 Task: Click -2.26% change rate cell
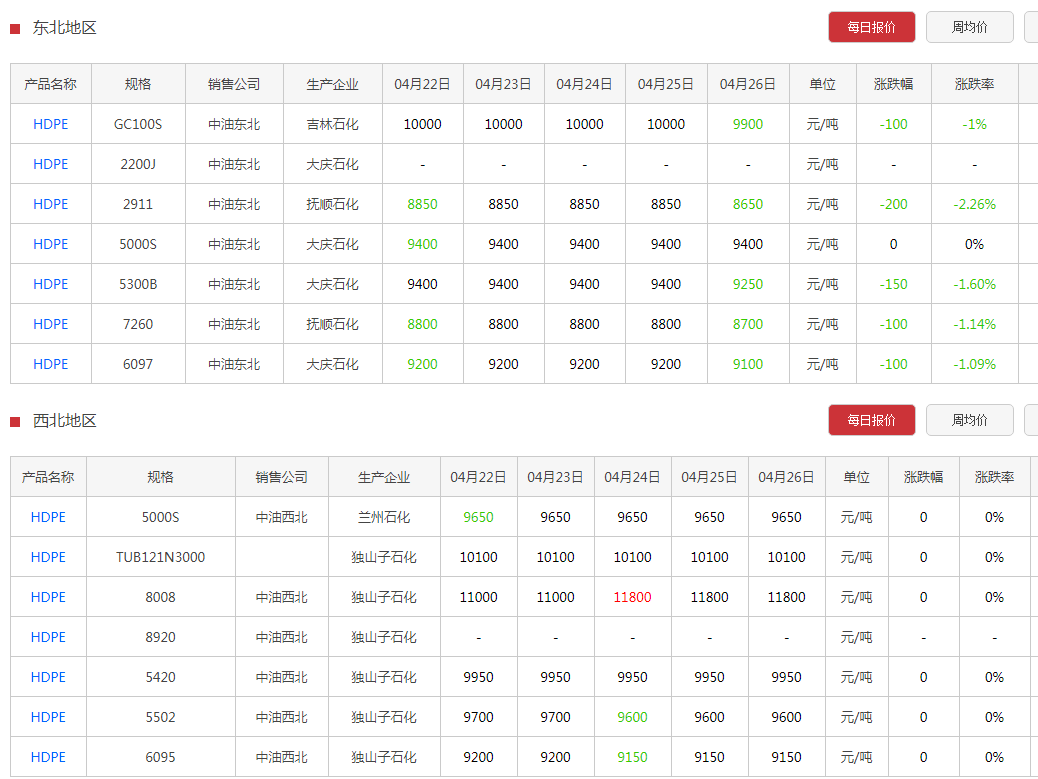[974, 205]
